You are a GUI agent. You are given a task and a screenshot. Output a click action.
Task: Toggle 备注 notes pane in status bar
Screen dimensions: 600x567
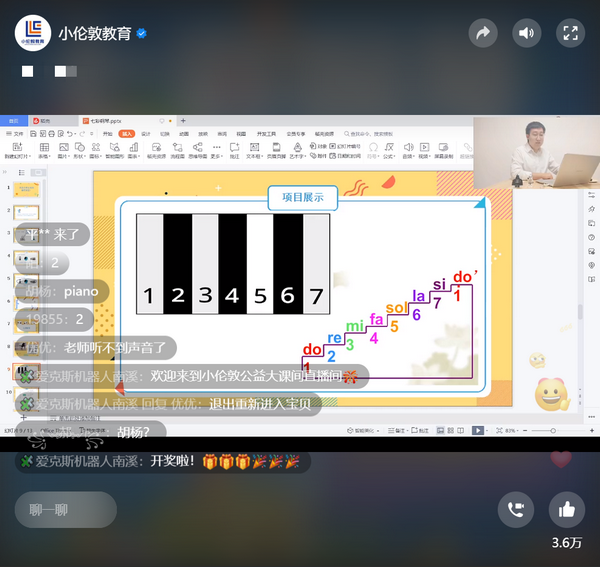tap(396, 431)
